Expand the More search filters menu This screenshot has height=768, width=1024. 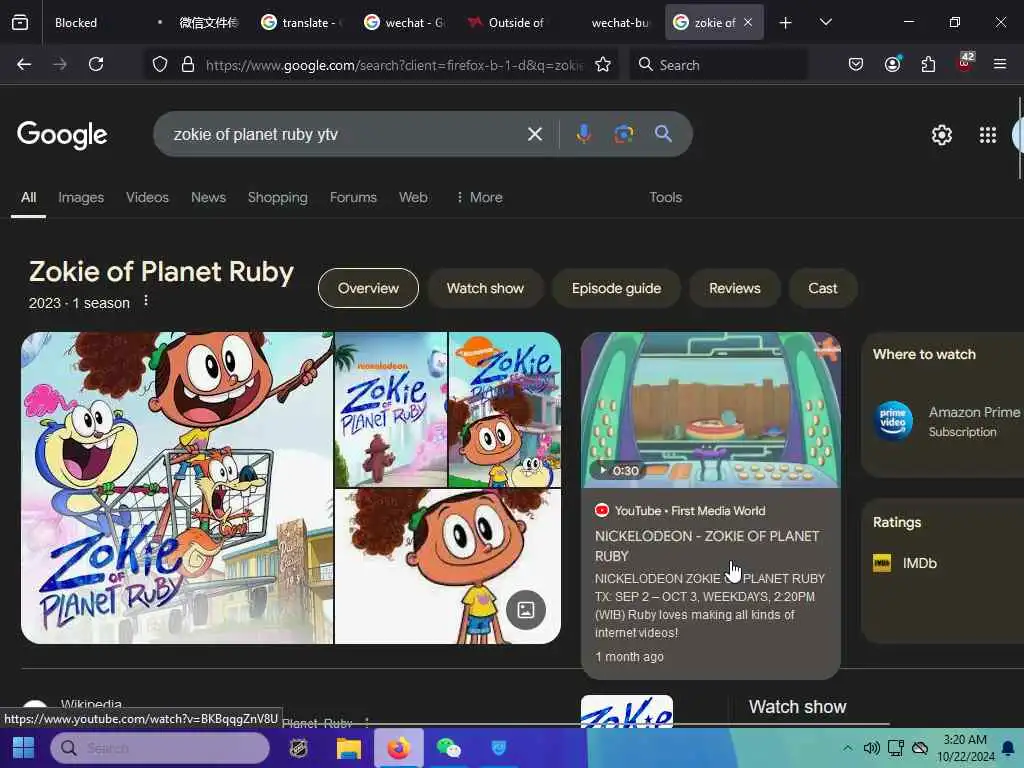(479, 197)
